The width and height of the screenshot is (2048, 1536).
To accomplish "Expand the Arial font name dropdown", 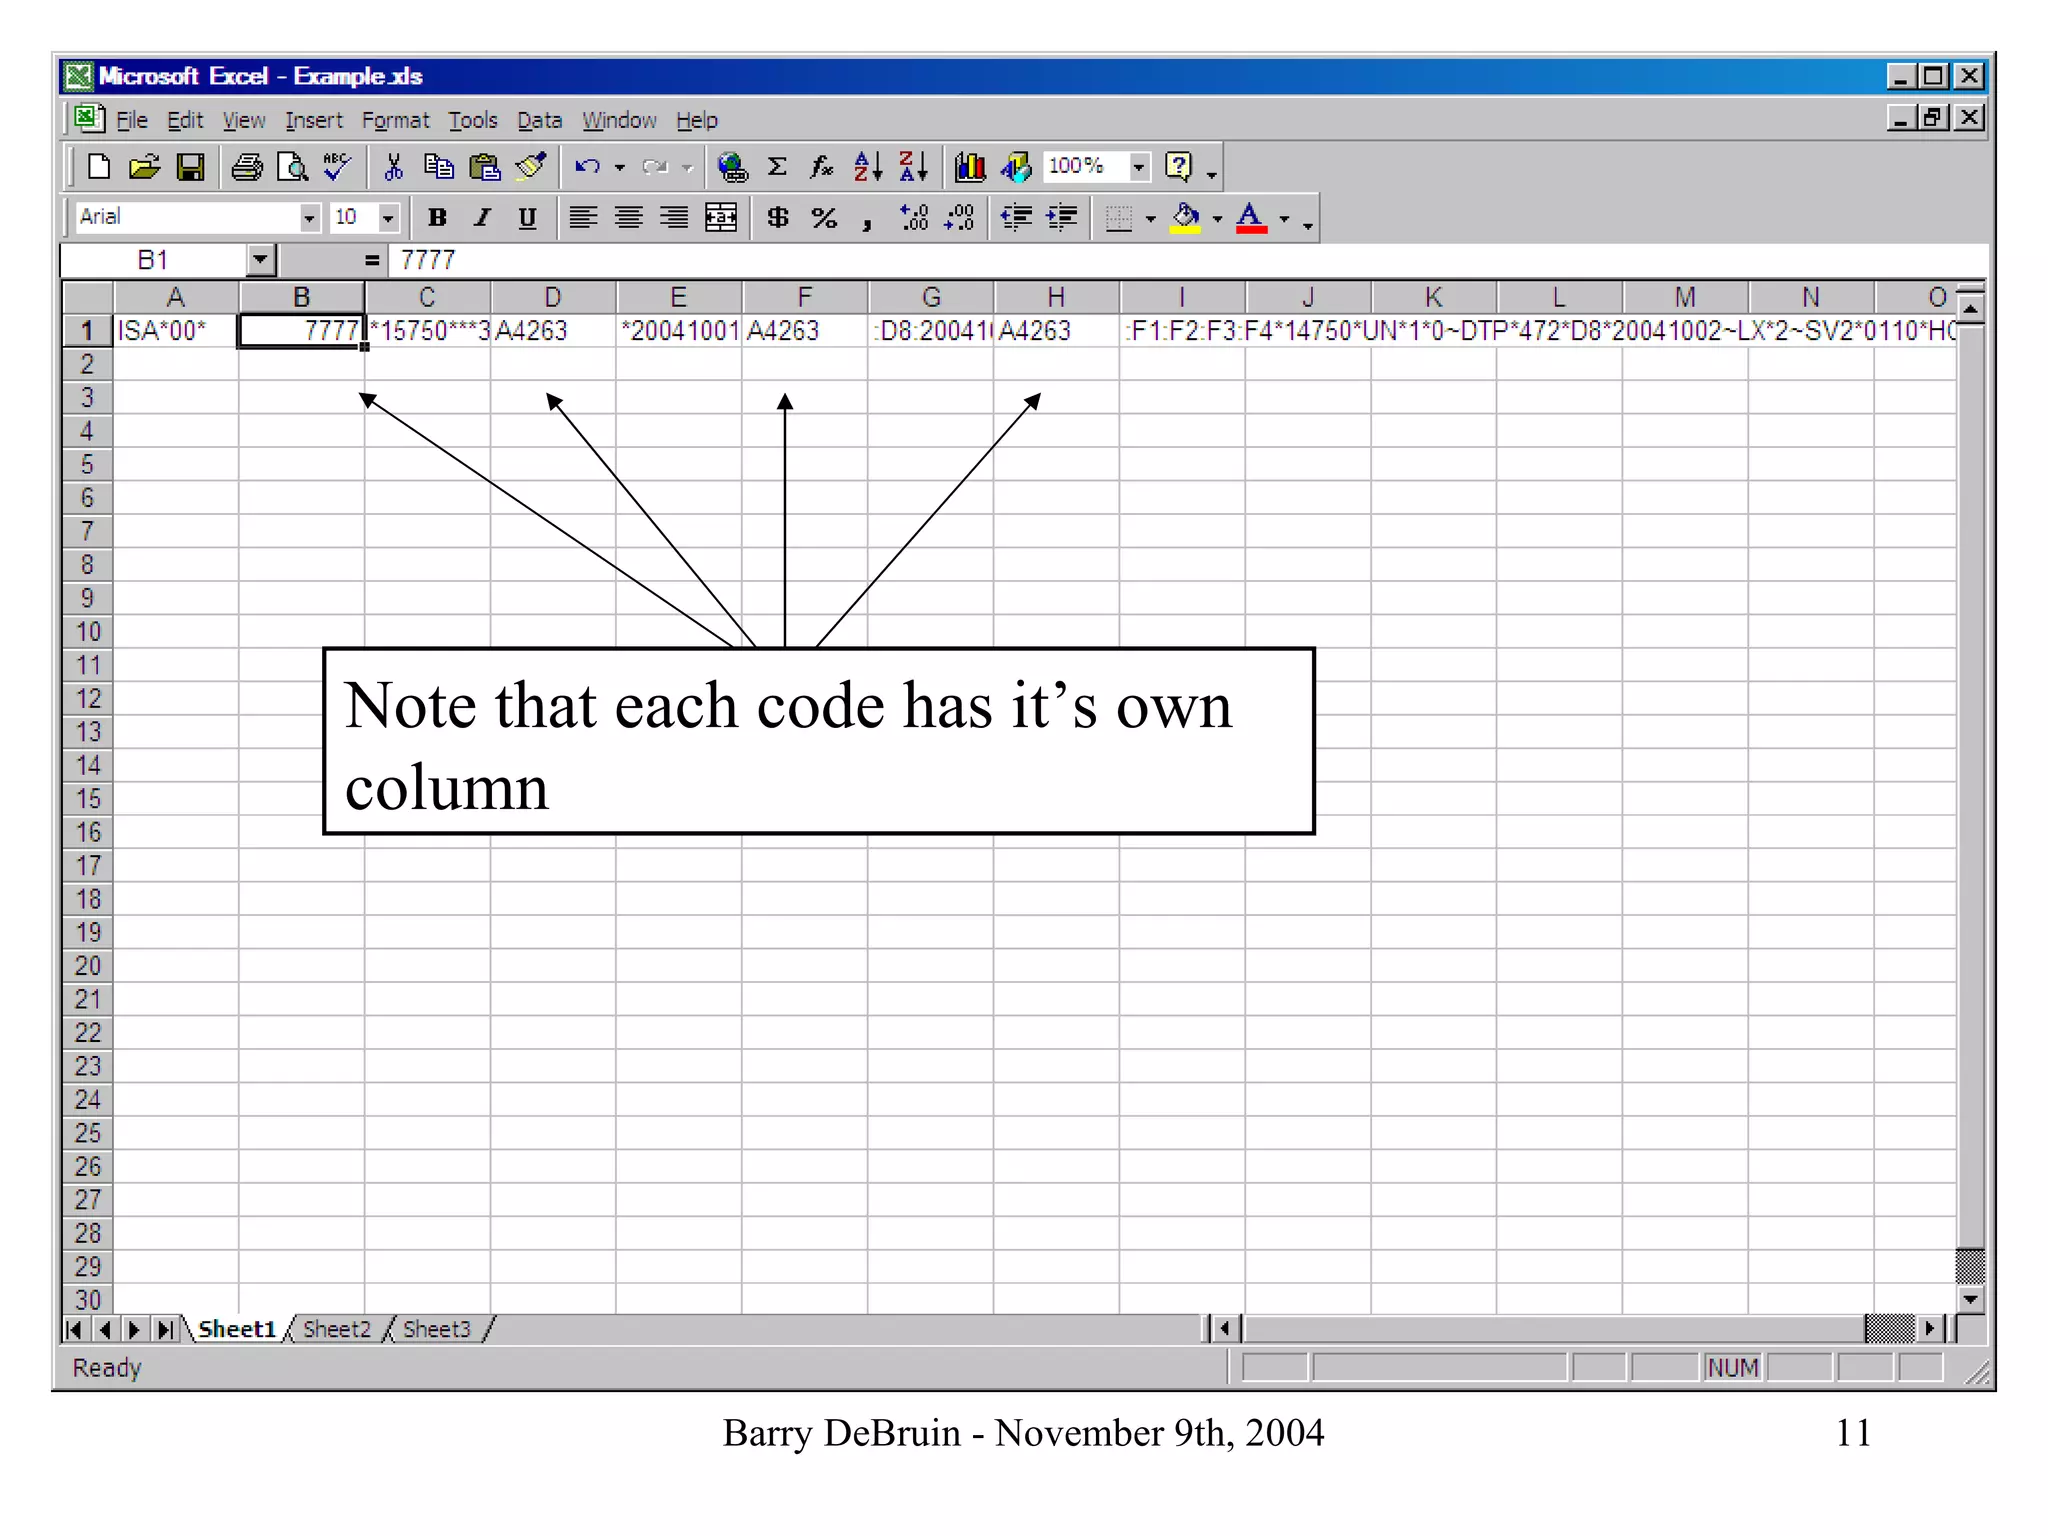I will point(309,218).
